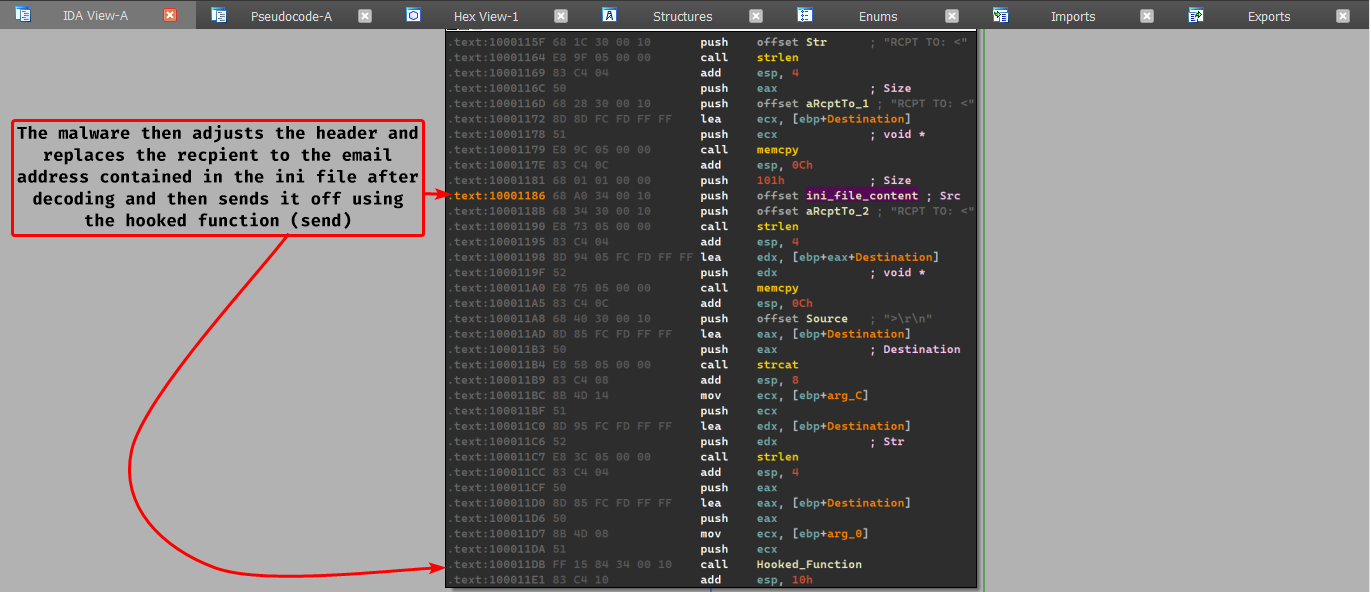This screenshot has width=1371, height=592.
Task: Close the IDA View-A tab
Action: click(170, 16)
